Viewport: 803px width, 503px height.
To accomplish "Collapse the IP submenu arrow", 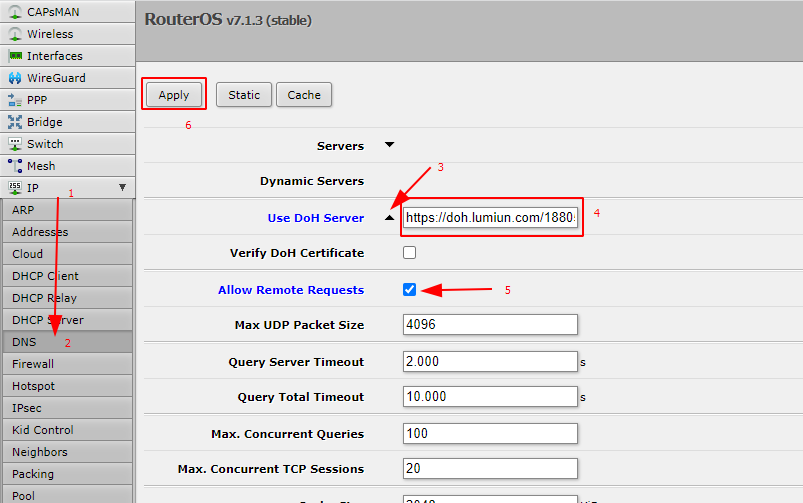I will pyautogui.click(x=122, y=187).
